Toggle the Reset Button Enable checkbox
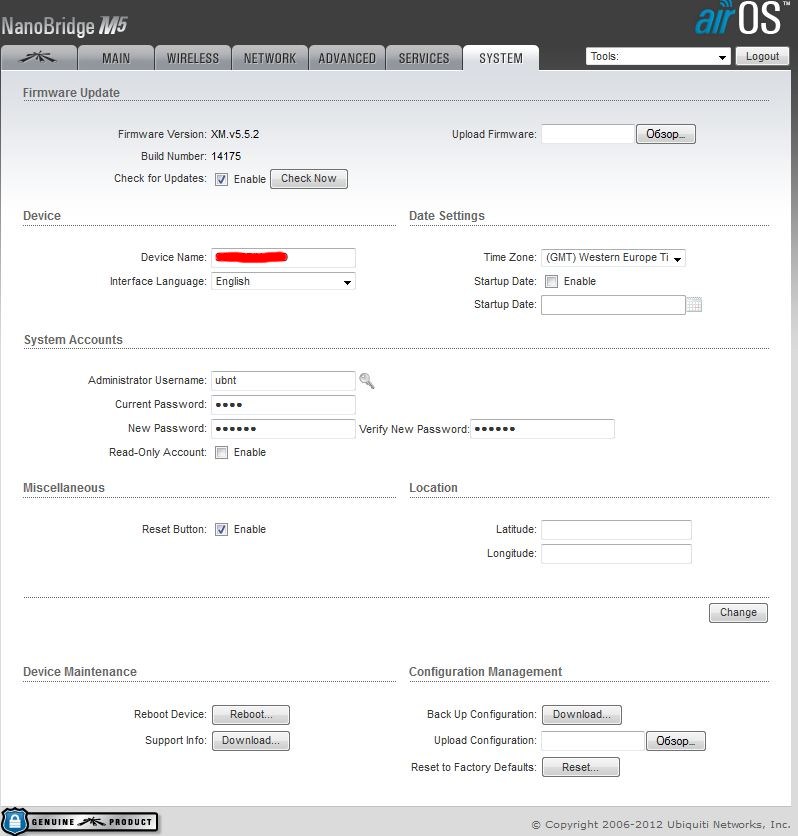This screenshot has height=836, width=798. pos(221,529)
